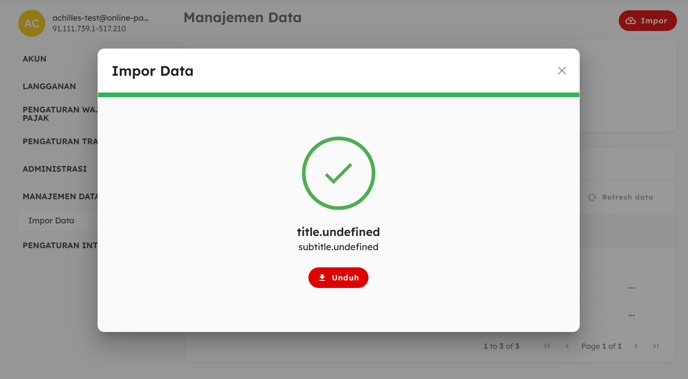Click the green checkmark success icon

(x=338, y=173)
